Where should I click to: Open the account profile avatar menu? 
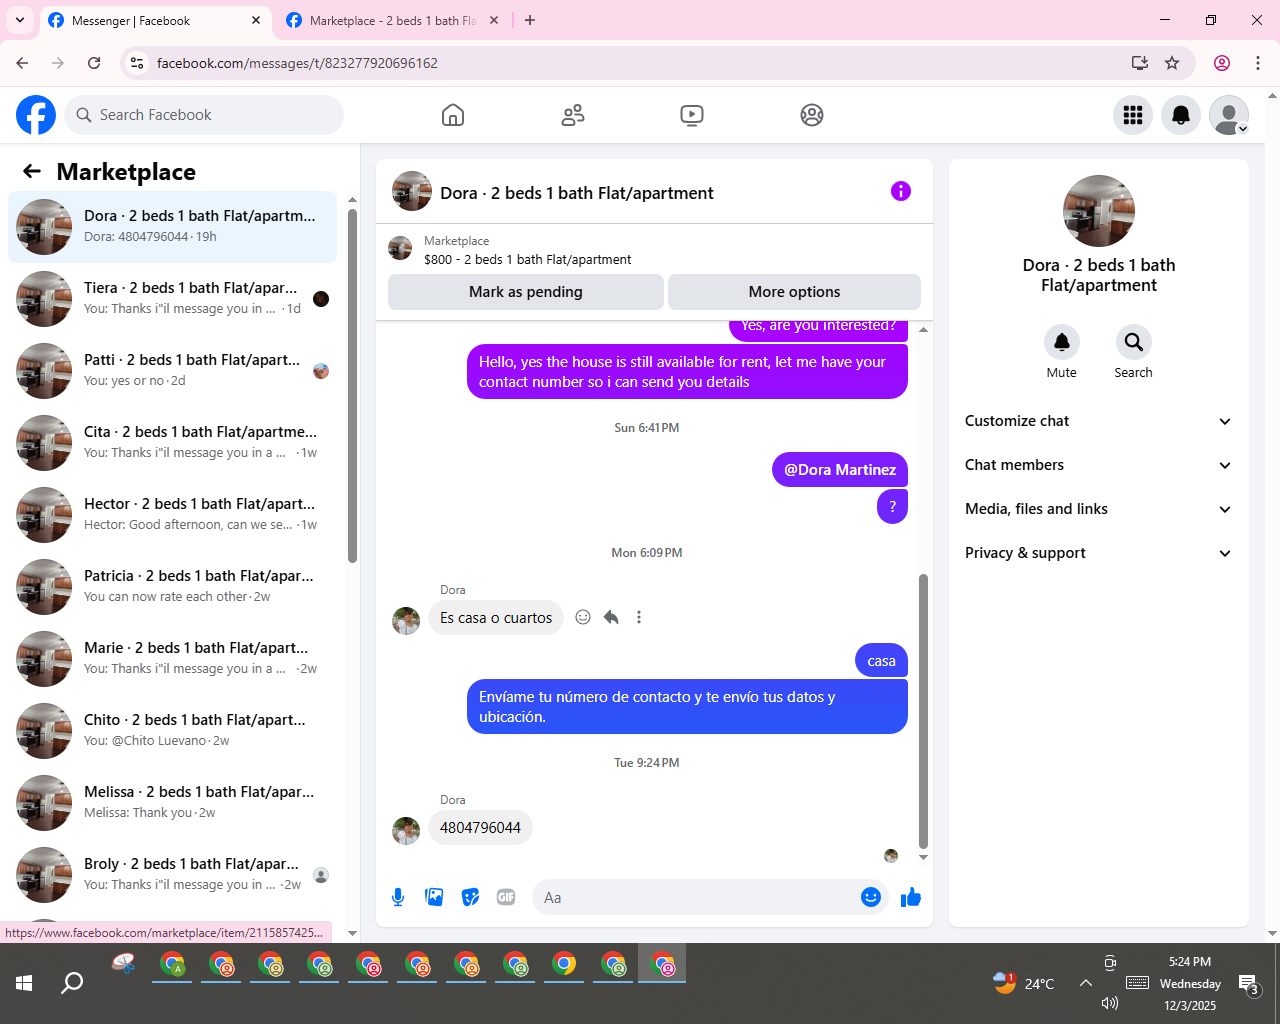pyautogui.click(x=1229, y=115)
